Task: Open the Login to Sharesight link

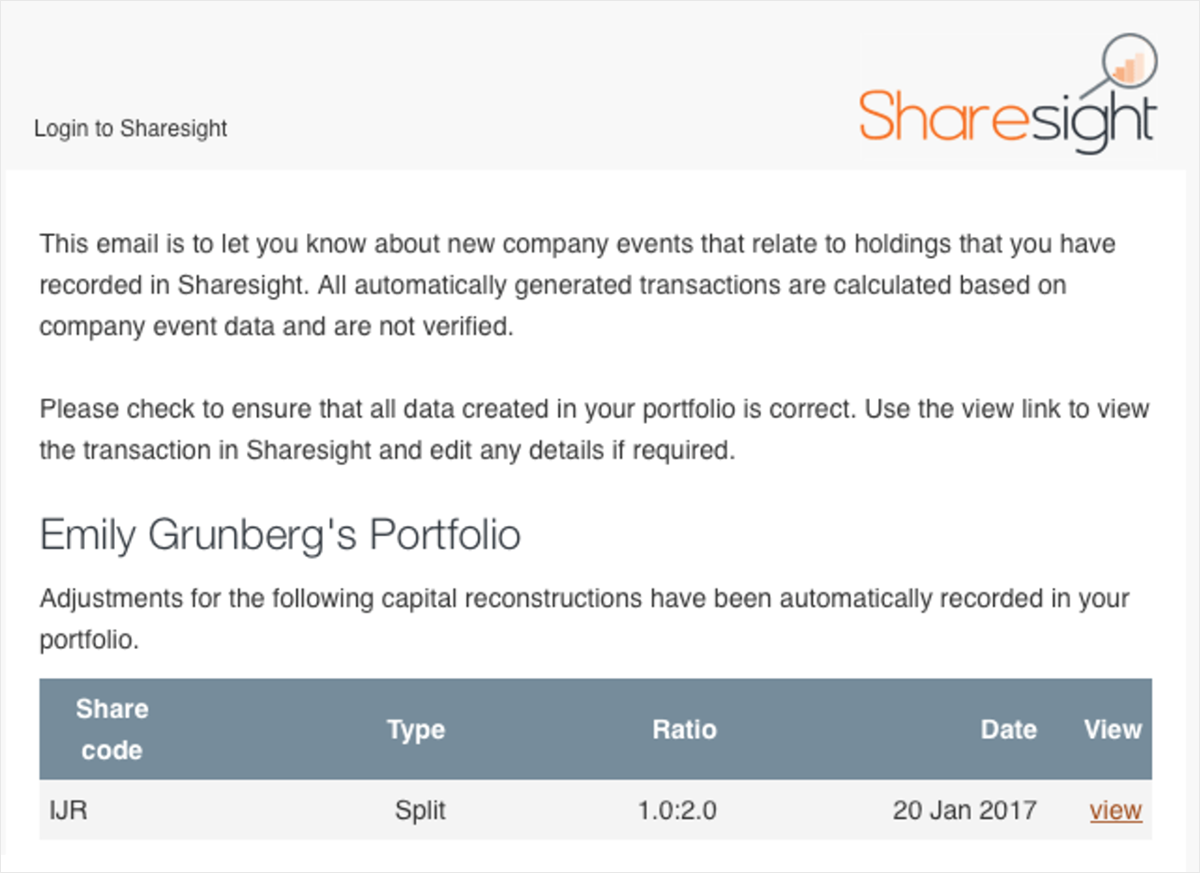Action: pos(130,128)
